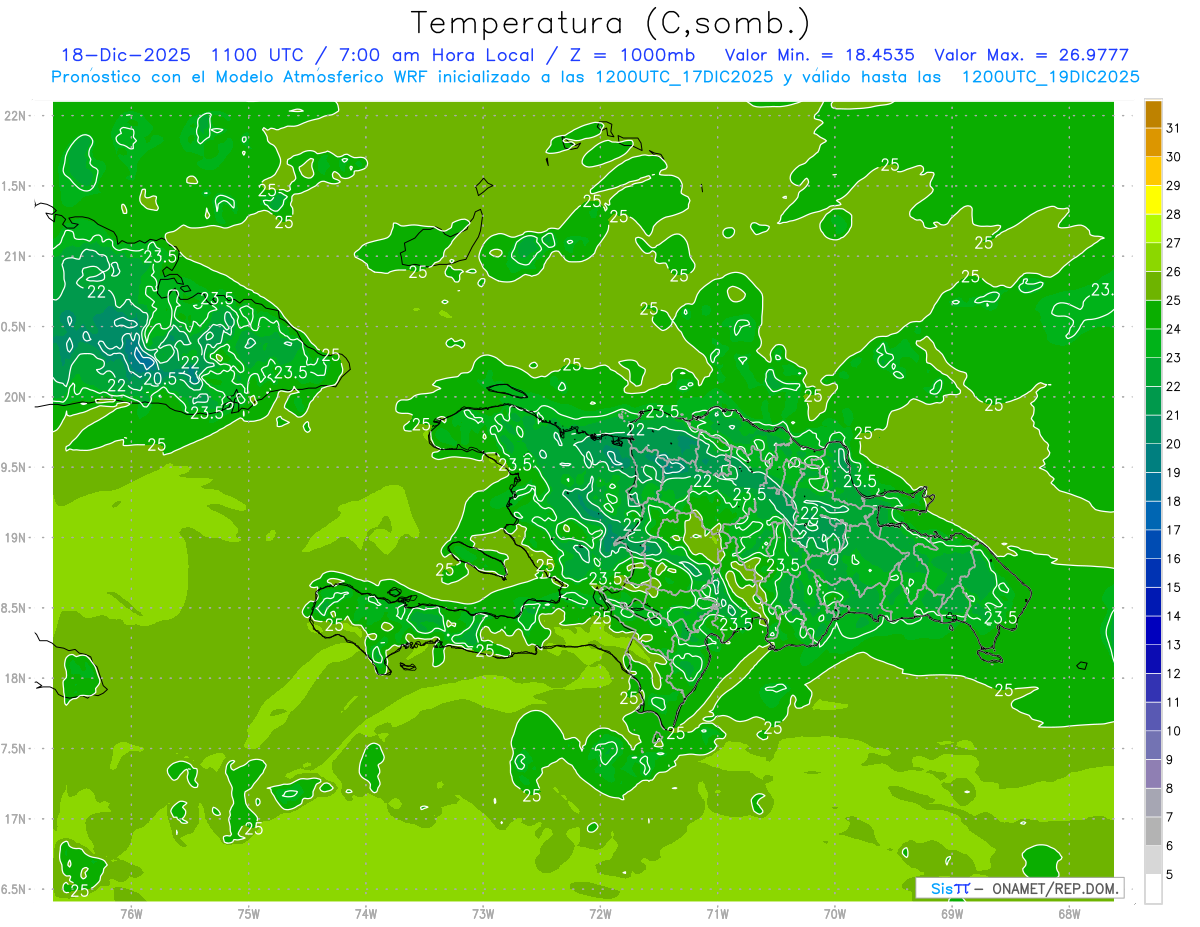Screen dimensions: 1200x927
Task: Click the "69W" longitude axis label
Action: pos(952,912)
